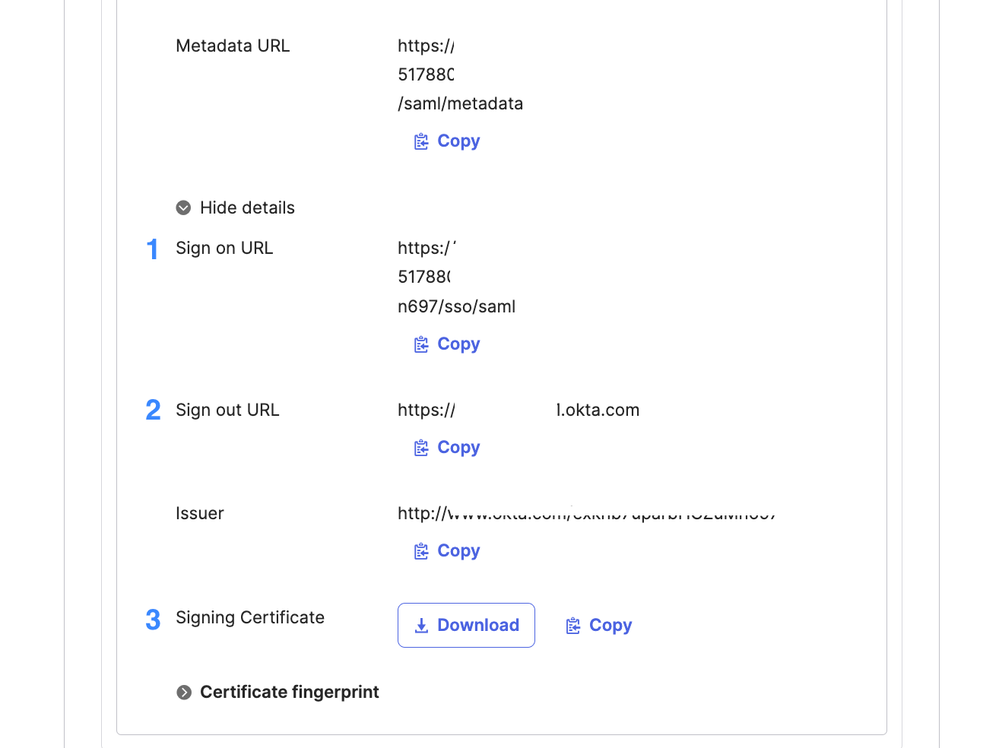Screen dimensions: 999x748
Task: Expand the Certificate fingerprint arrow
Action: 184,692
